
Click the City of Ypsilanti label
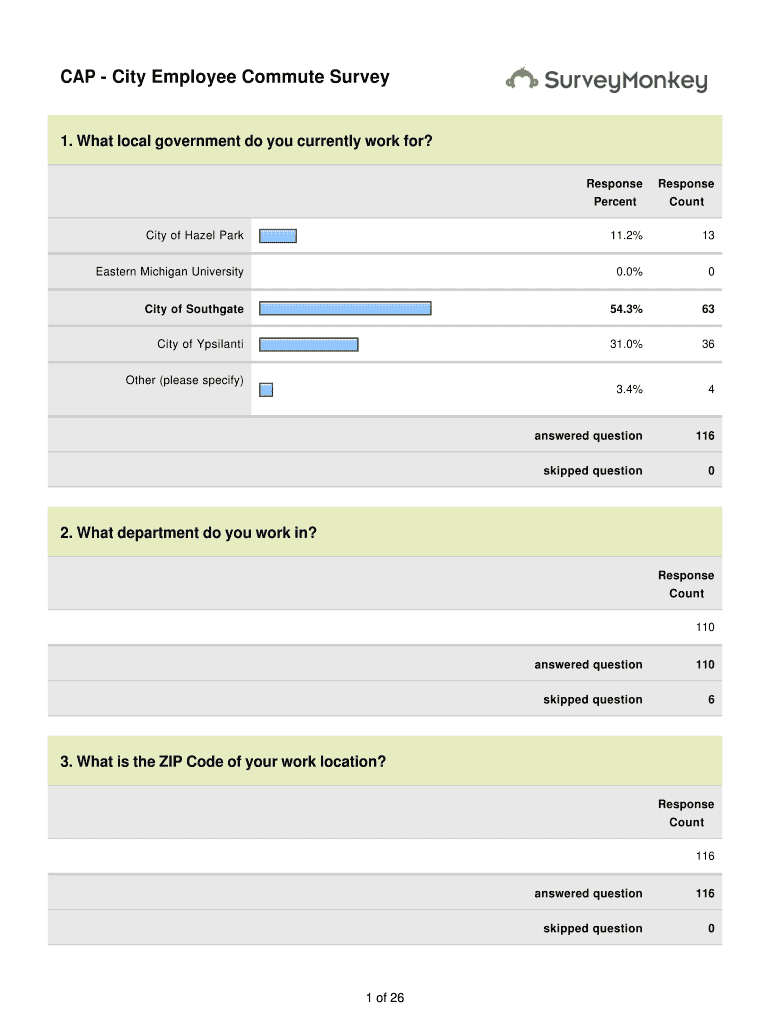coord(200,344)
